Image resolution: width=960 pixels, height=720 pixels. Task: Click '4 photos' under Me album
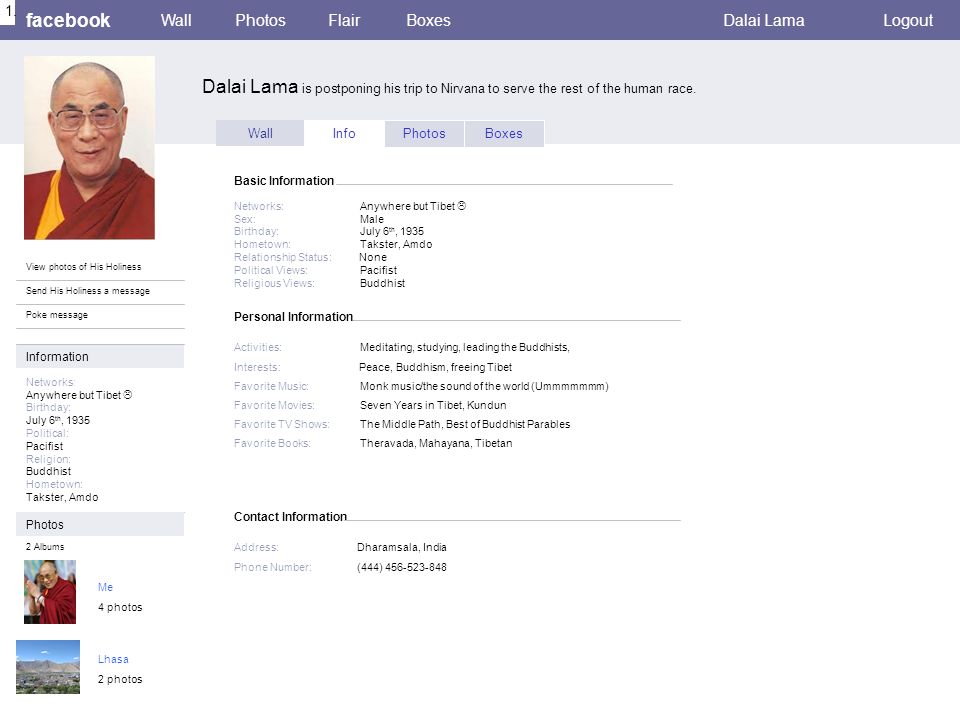click(120, 607)
